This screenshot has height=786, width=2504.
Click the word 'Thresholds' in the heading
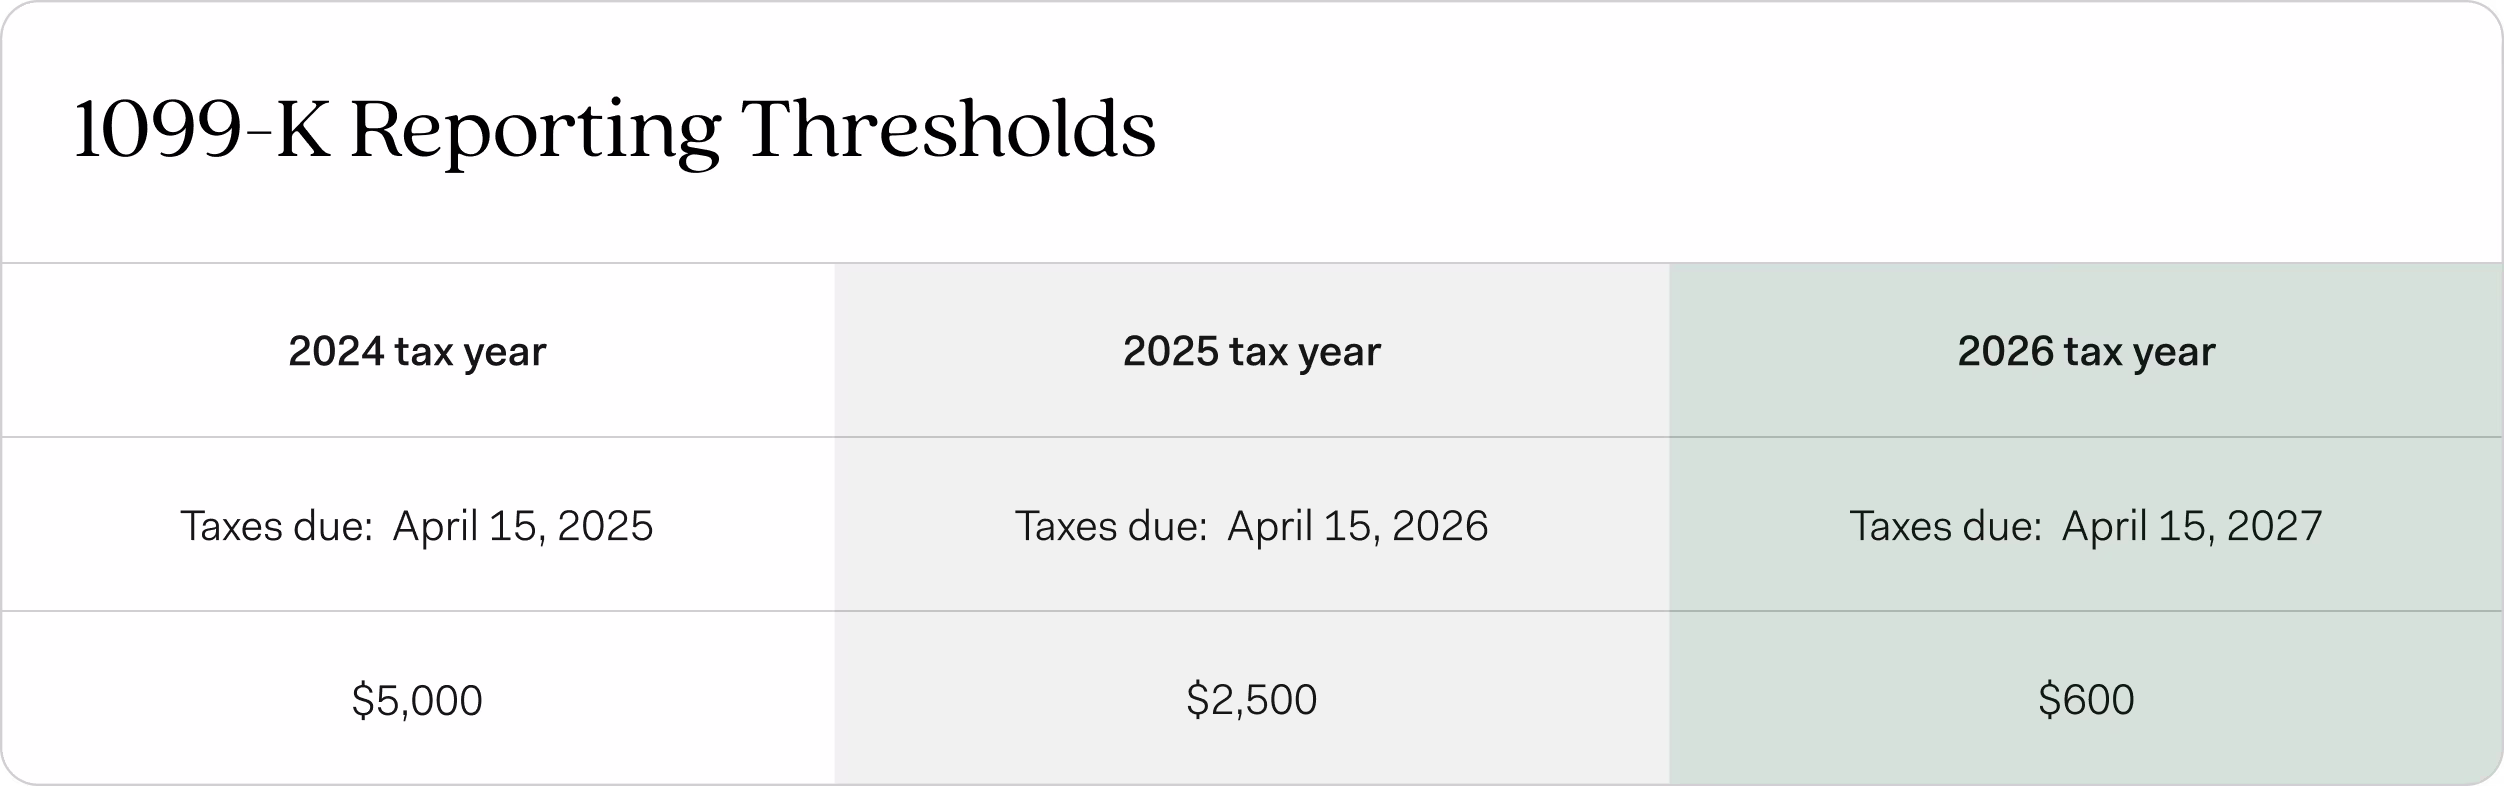tap(949, 129)
